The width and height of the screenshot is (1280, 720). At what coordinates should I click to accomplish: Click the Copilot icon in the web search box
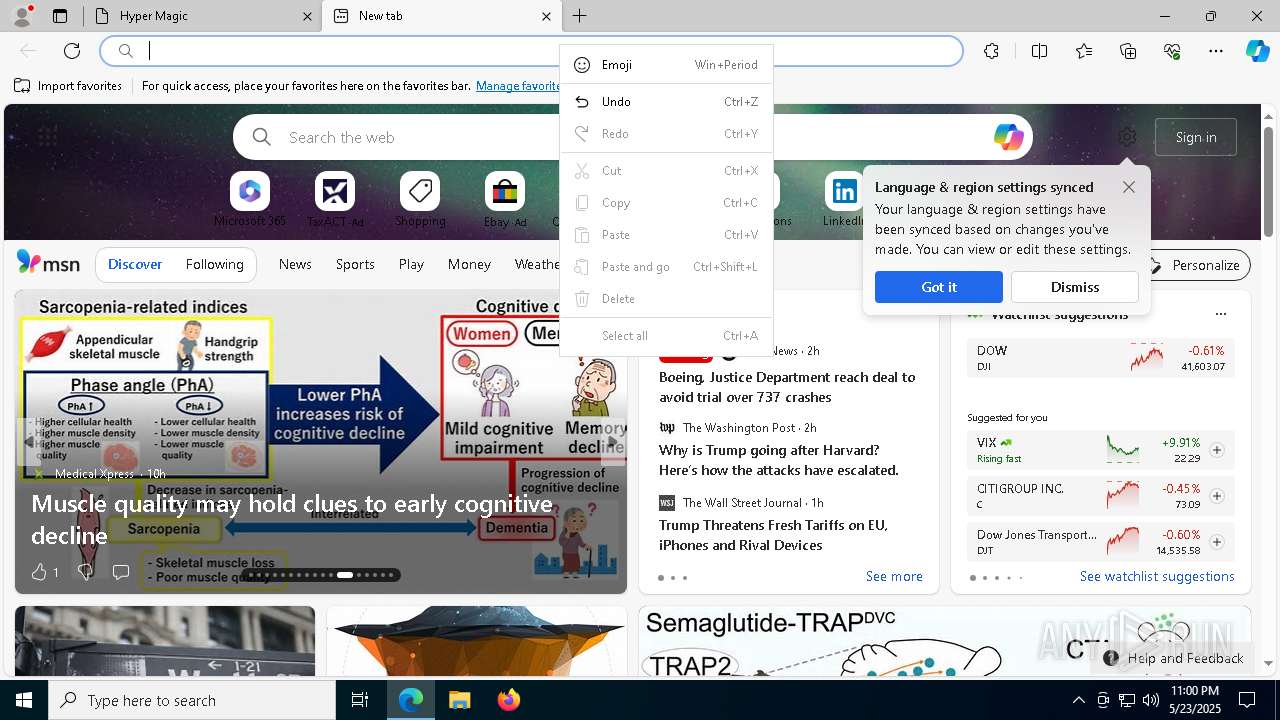(x=1008, y=137)
